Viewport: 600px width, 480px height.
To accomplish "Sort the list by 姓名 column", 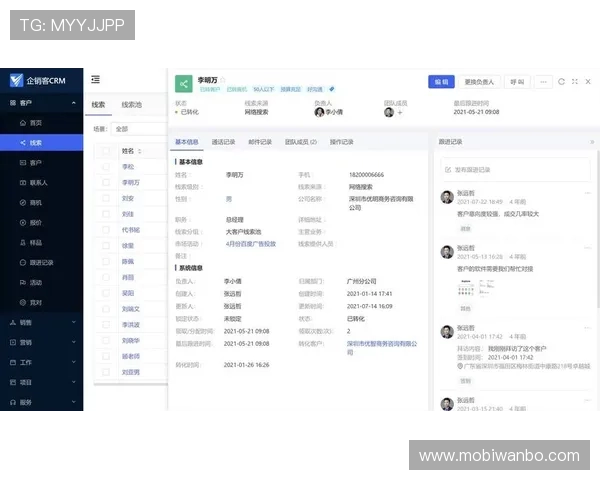I will point(140,151).
